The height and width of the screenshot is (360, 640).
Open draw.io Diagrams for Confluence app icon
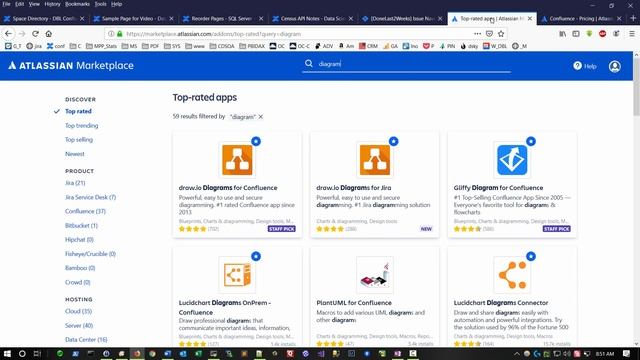click(237, 160)
